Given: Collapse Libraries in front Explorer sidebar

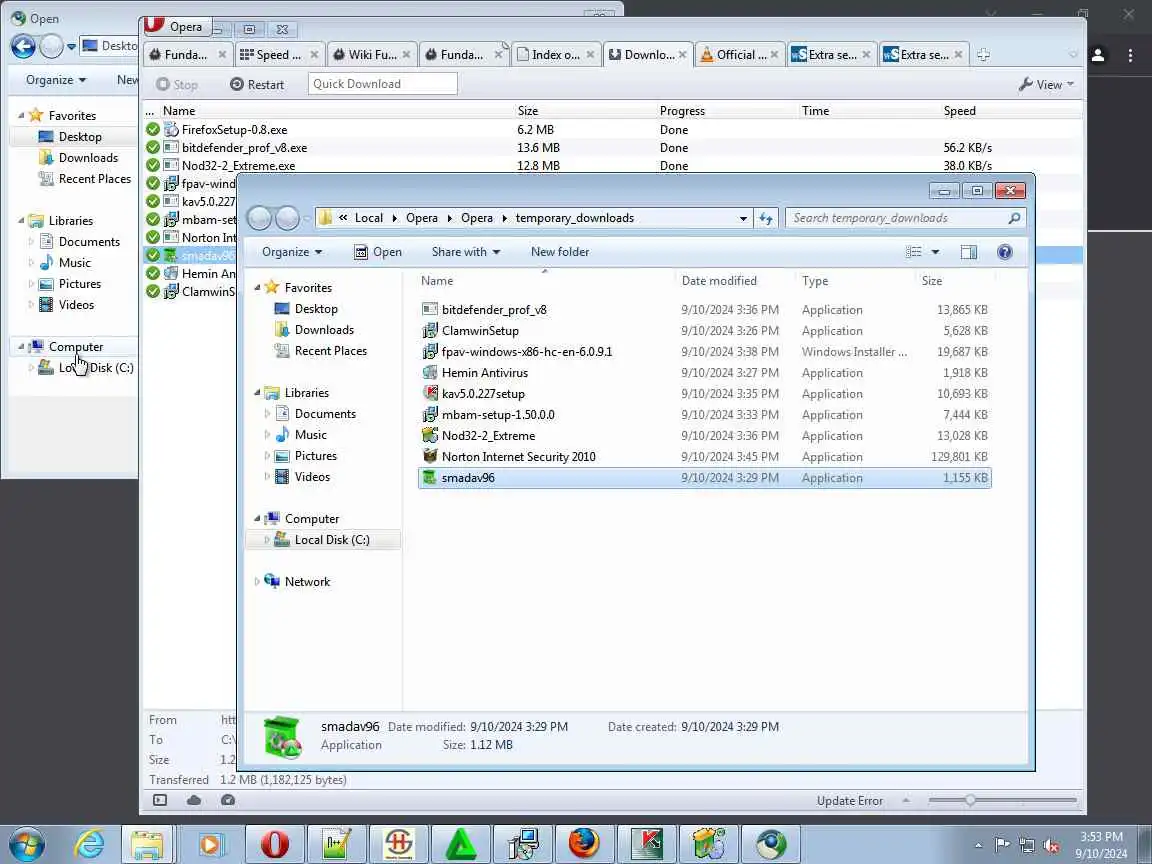Looking at the screenshot, I should [x=257, y=392].
